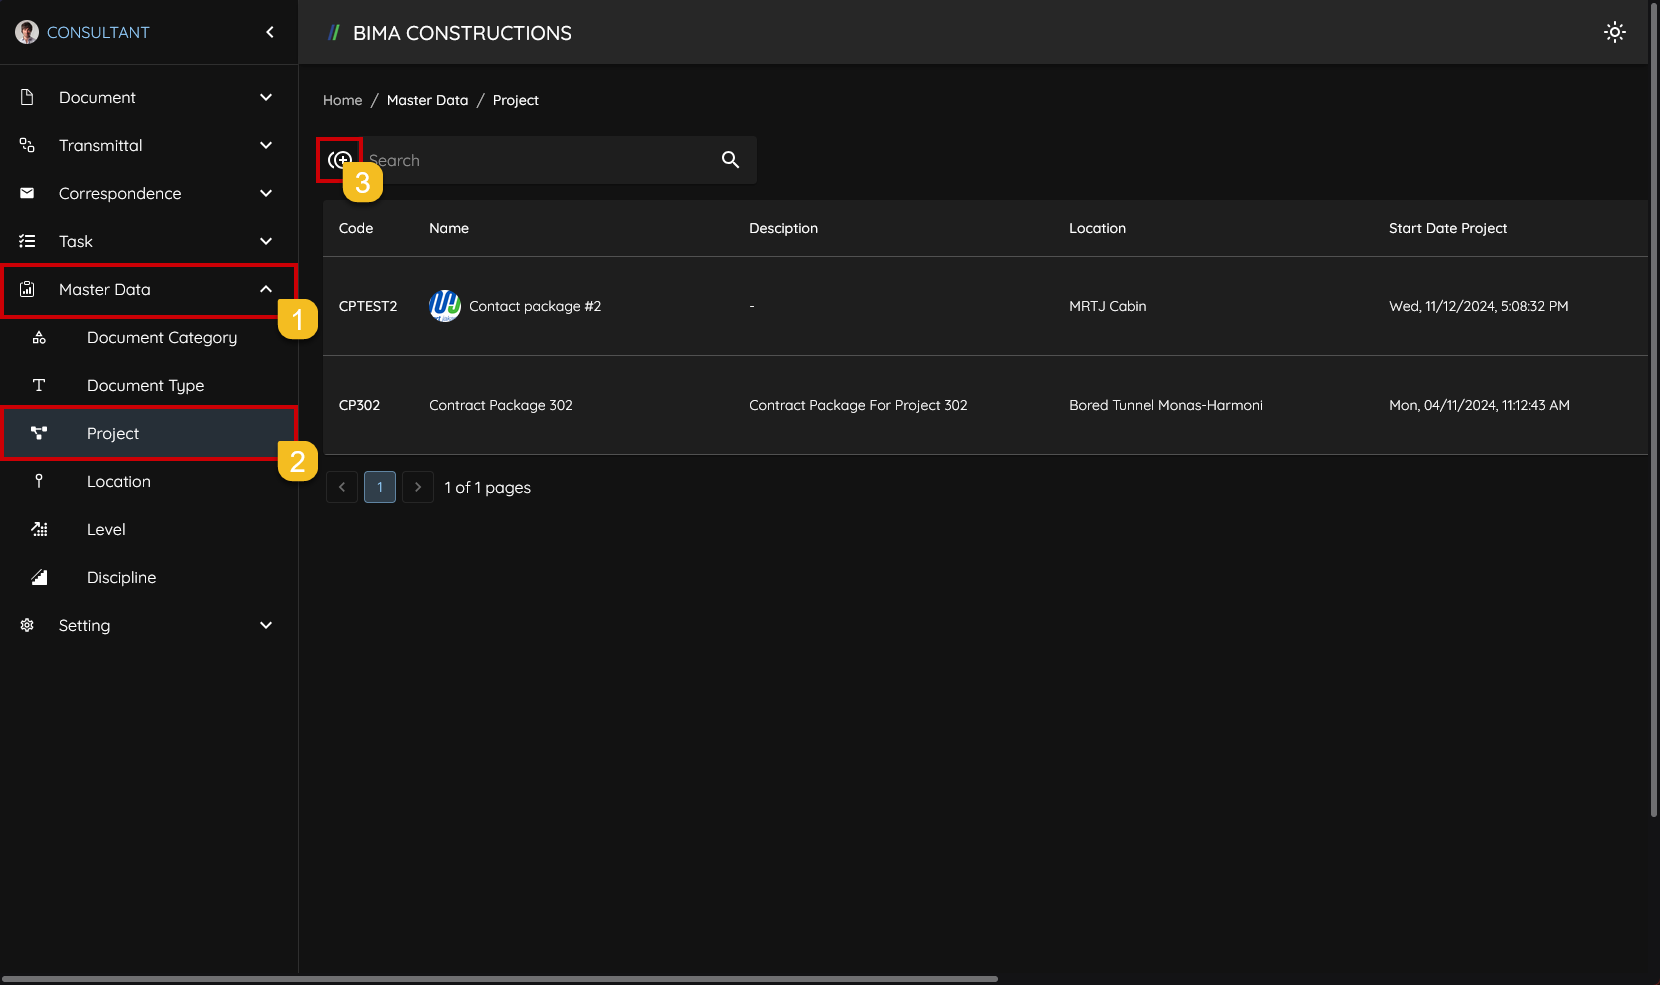This screenshot has height=985, width=1660.
Task: Open the Document Type menu item
Action: [145, 385]
